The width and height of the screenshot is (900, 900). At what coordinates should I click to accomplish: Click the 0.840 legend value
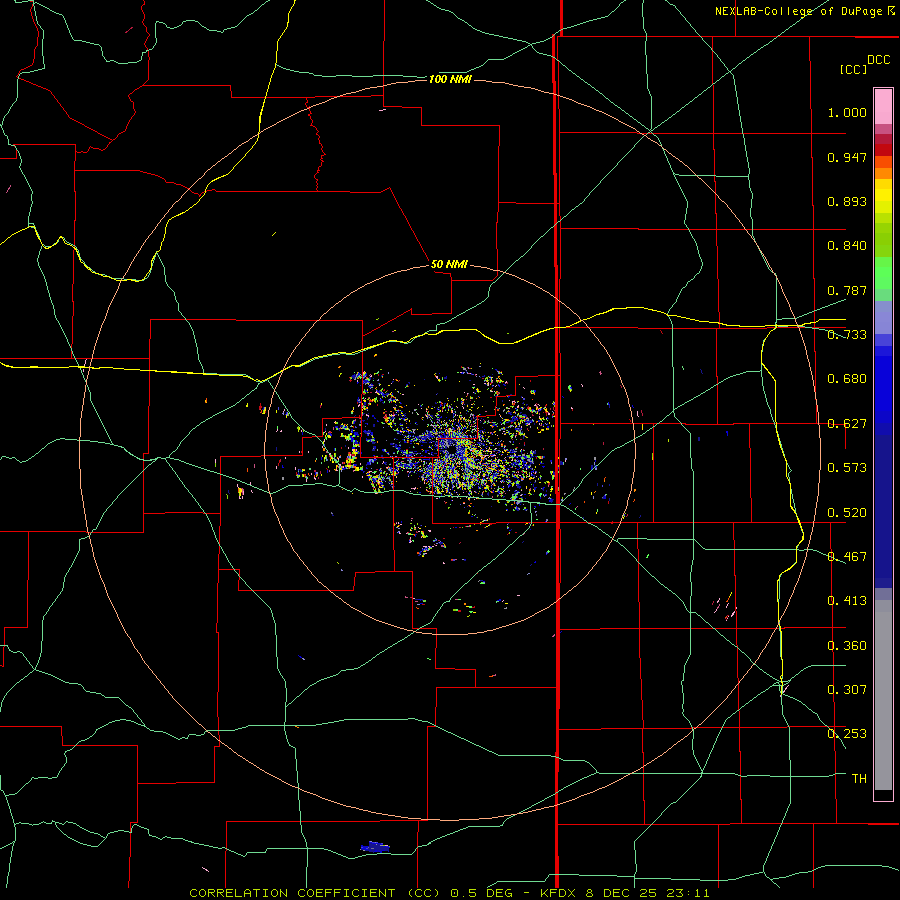pyautogui.click(x=847, y=246)
